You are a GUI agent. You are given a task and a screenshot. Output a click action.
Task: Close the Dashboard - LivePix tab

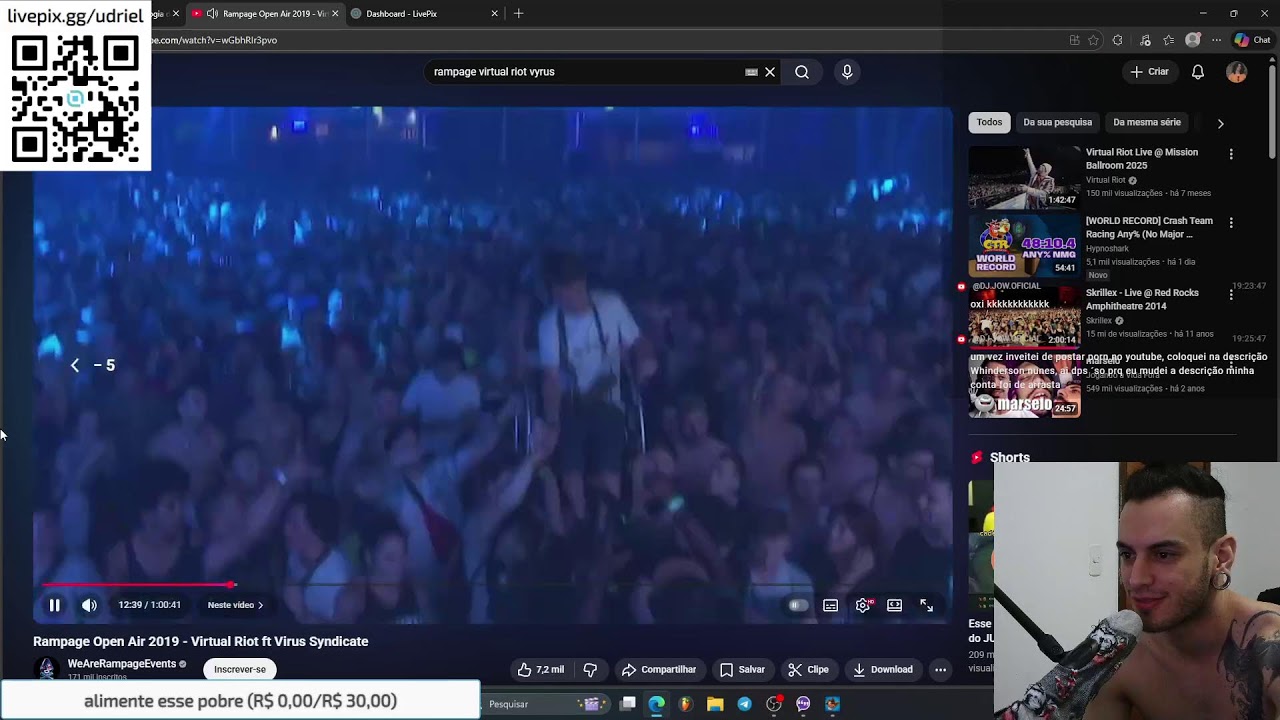[494, 14]
